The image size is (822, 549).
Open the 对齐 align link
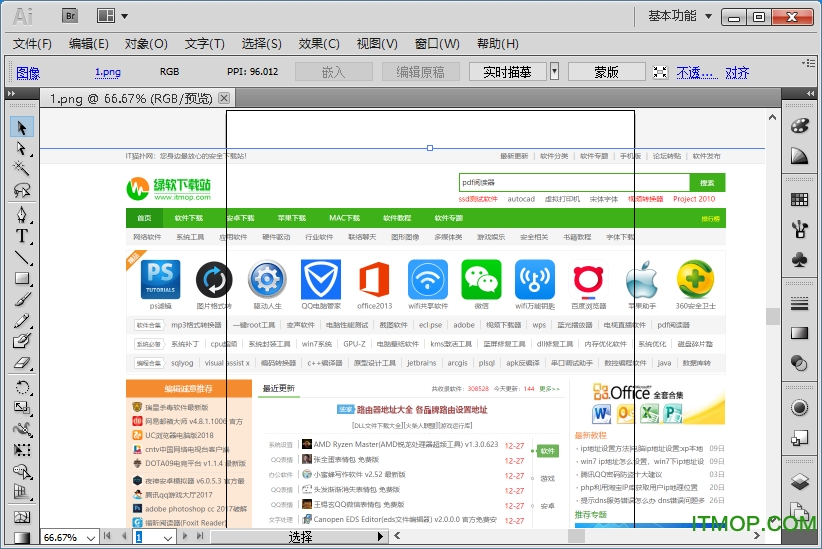[x=737, y=72]
